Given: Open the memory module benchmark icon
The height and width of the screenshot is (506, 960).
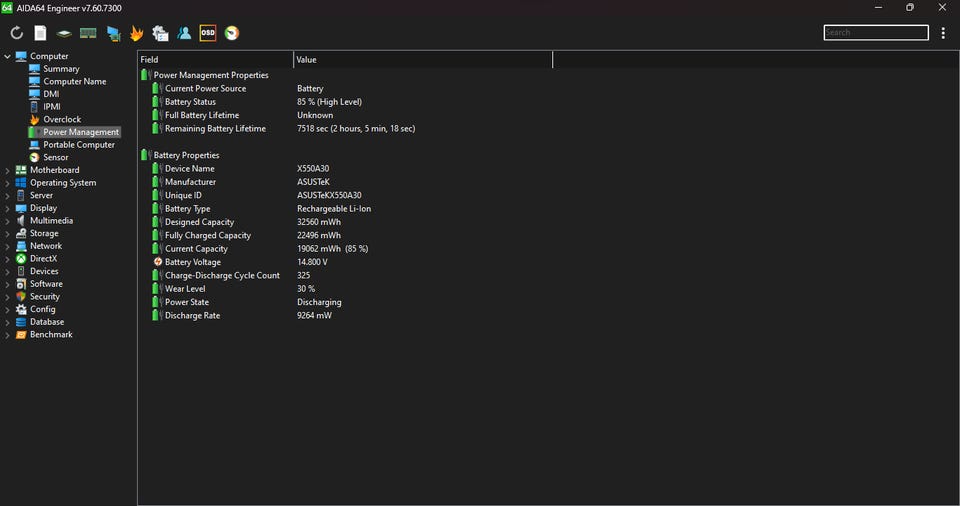Looking at the screenshot, I should point(88,33).
